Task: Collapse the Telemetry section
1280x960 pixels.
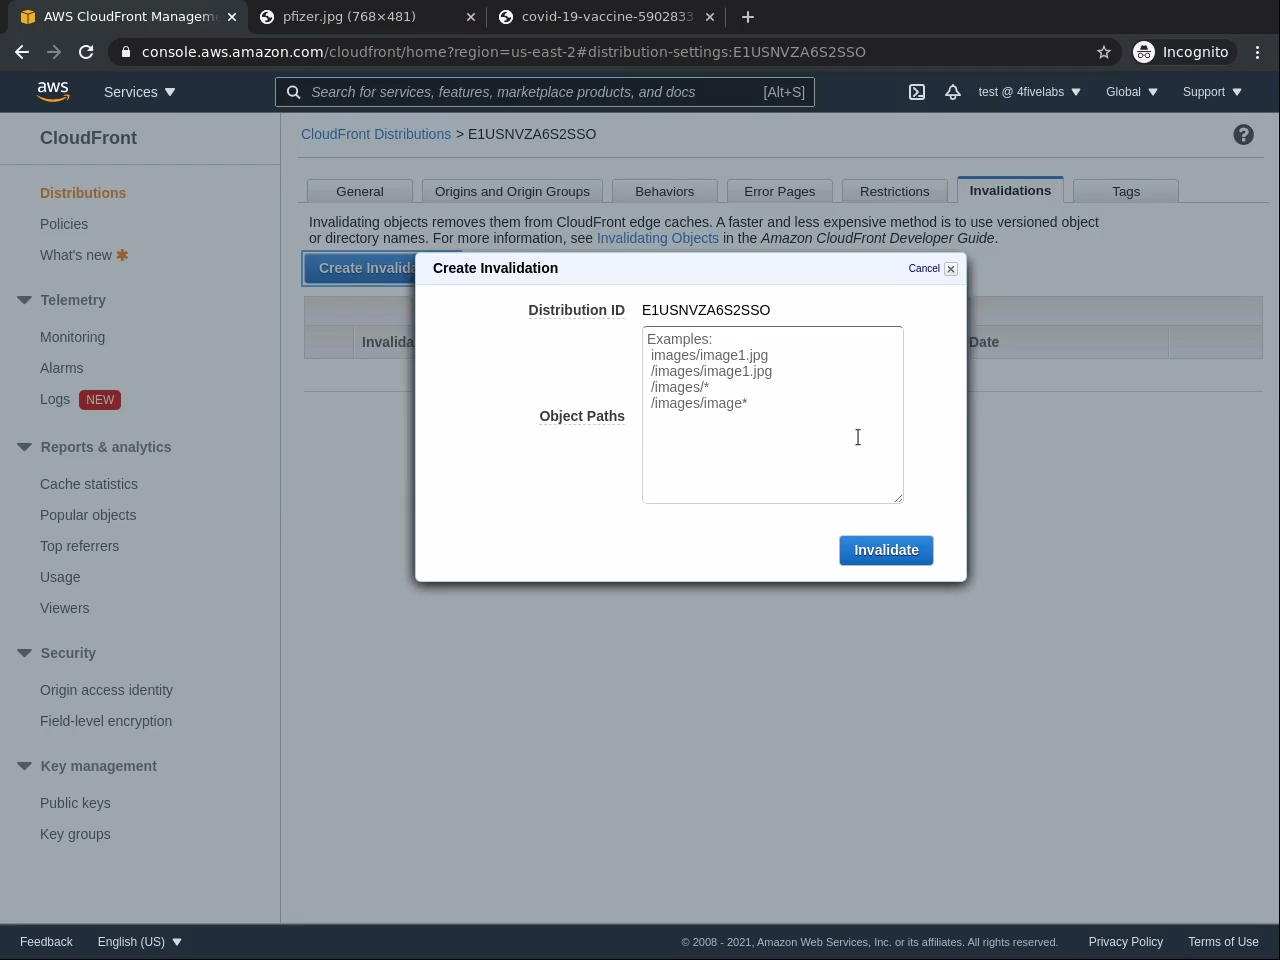Action: coord(25,300)
